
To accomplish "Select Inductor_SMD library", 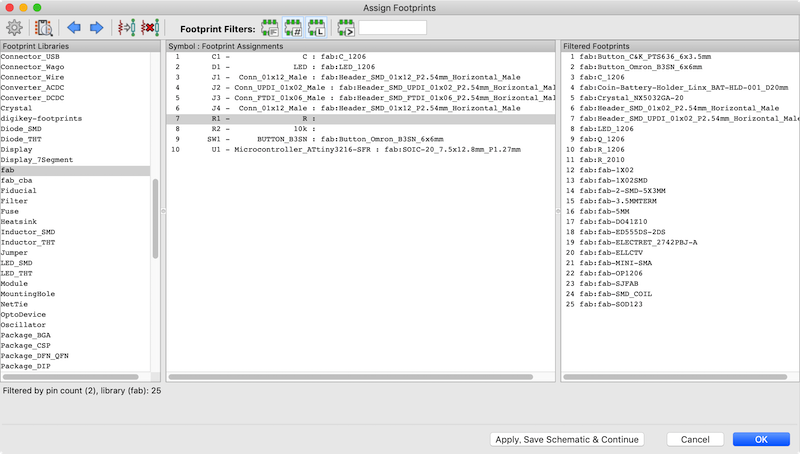I will tap(75, 232).
